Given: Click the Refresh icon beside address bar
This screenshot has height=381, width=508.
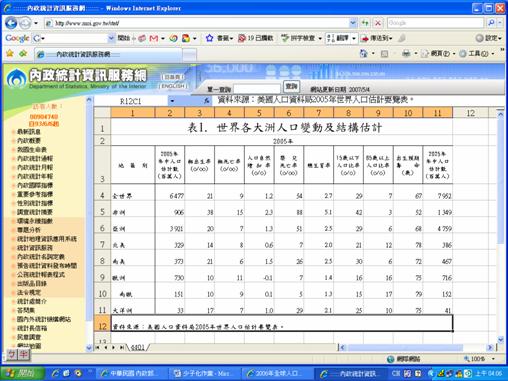Looking at the screenshot, I should click(365, 23).
